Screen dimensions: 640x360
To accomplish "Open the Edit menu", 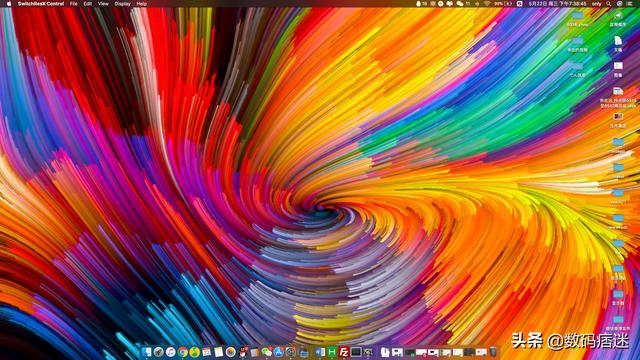I will [88, 4].
